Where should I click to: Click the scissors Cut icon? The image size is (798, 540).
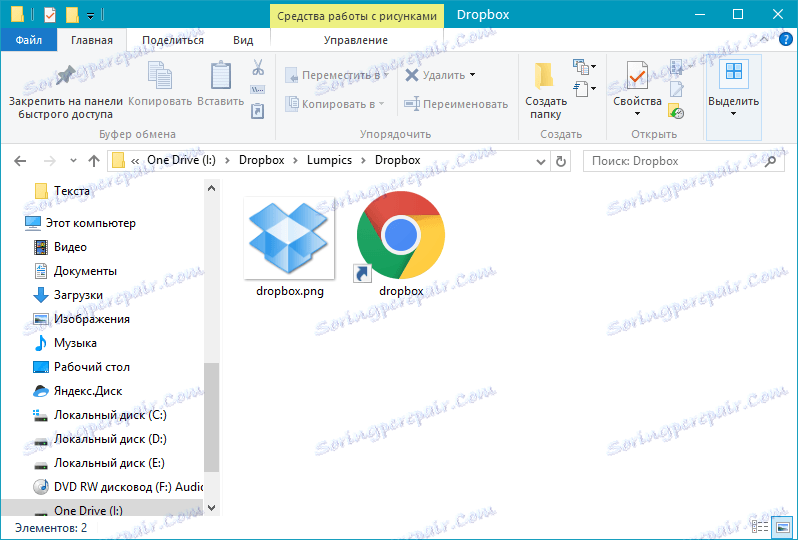[x=258, y=67]
